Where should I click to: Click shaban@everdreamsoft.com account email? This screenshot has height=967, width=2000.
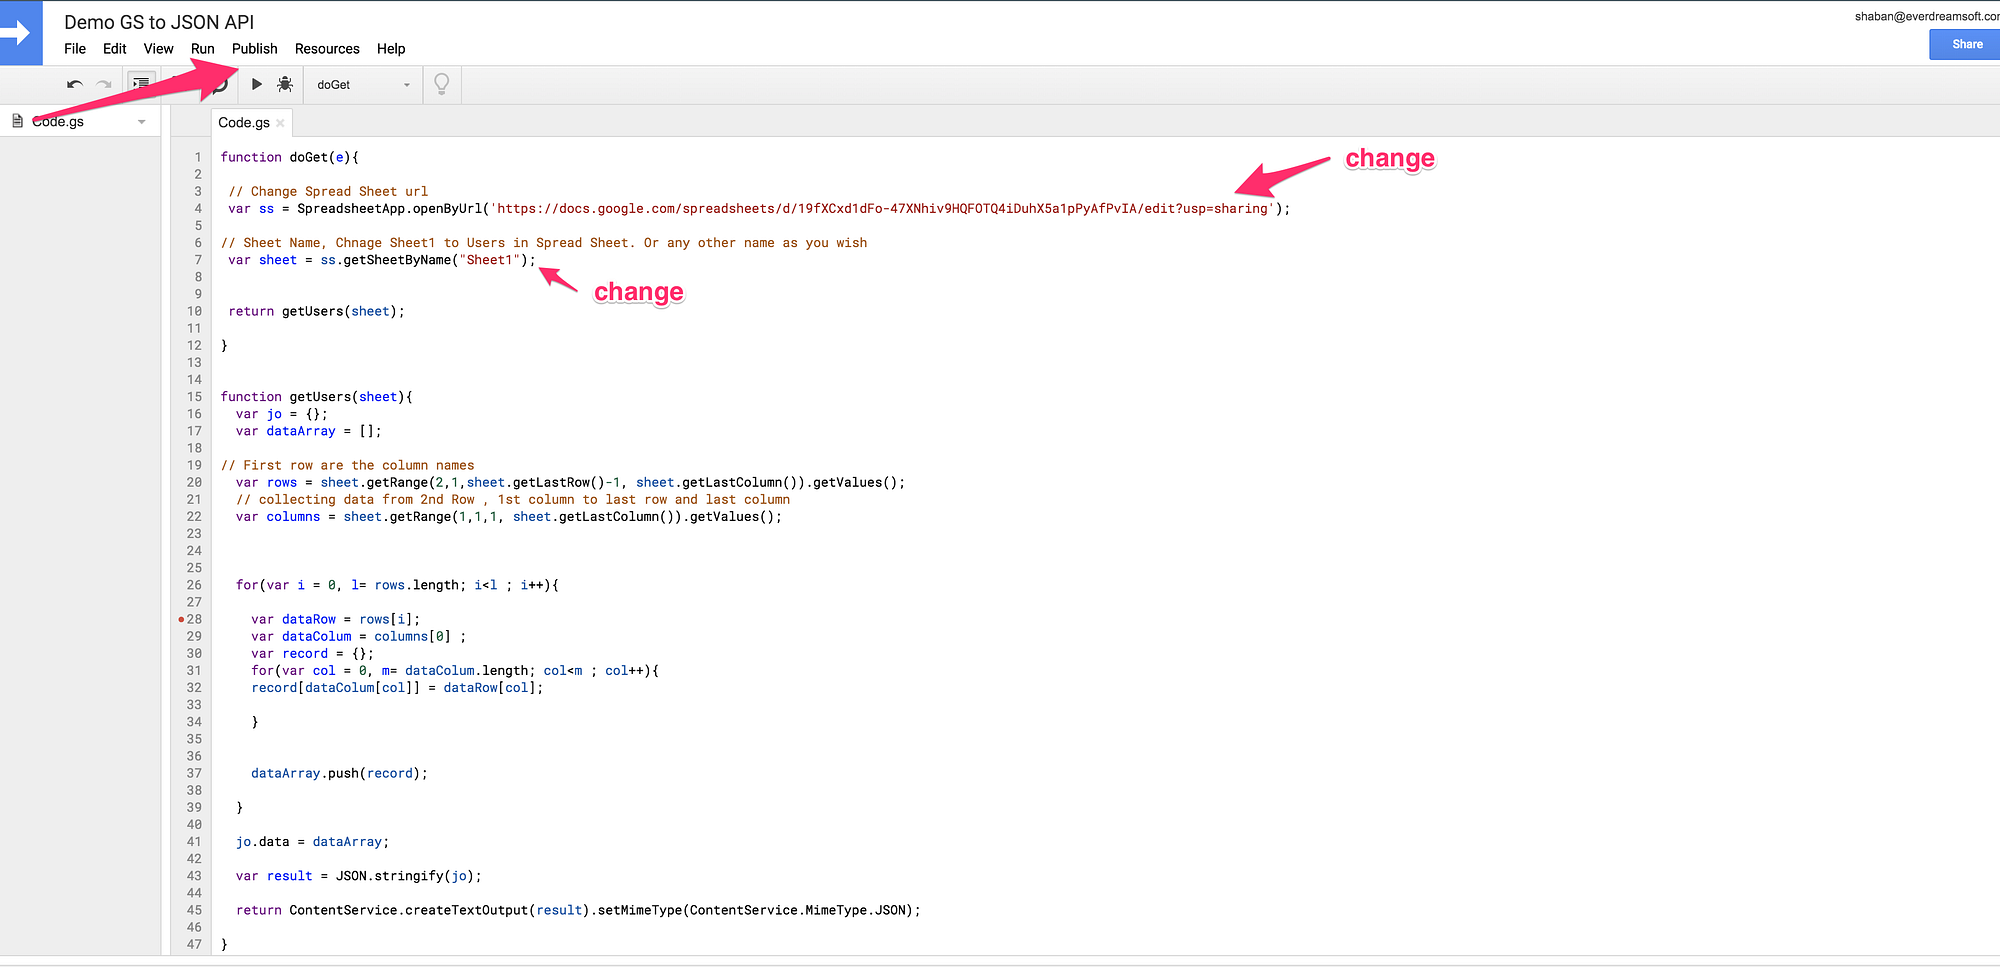[x=1930, y=16]
